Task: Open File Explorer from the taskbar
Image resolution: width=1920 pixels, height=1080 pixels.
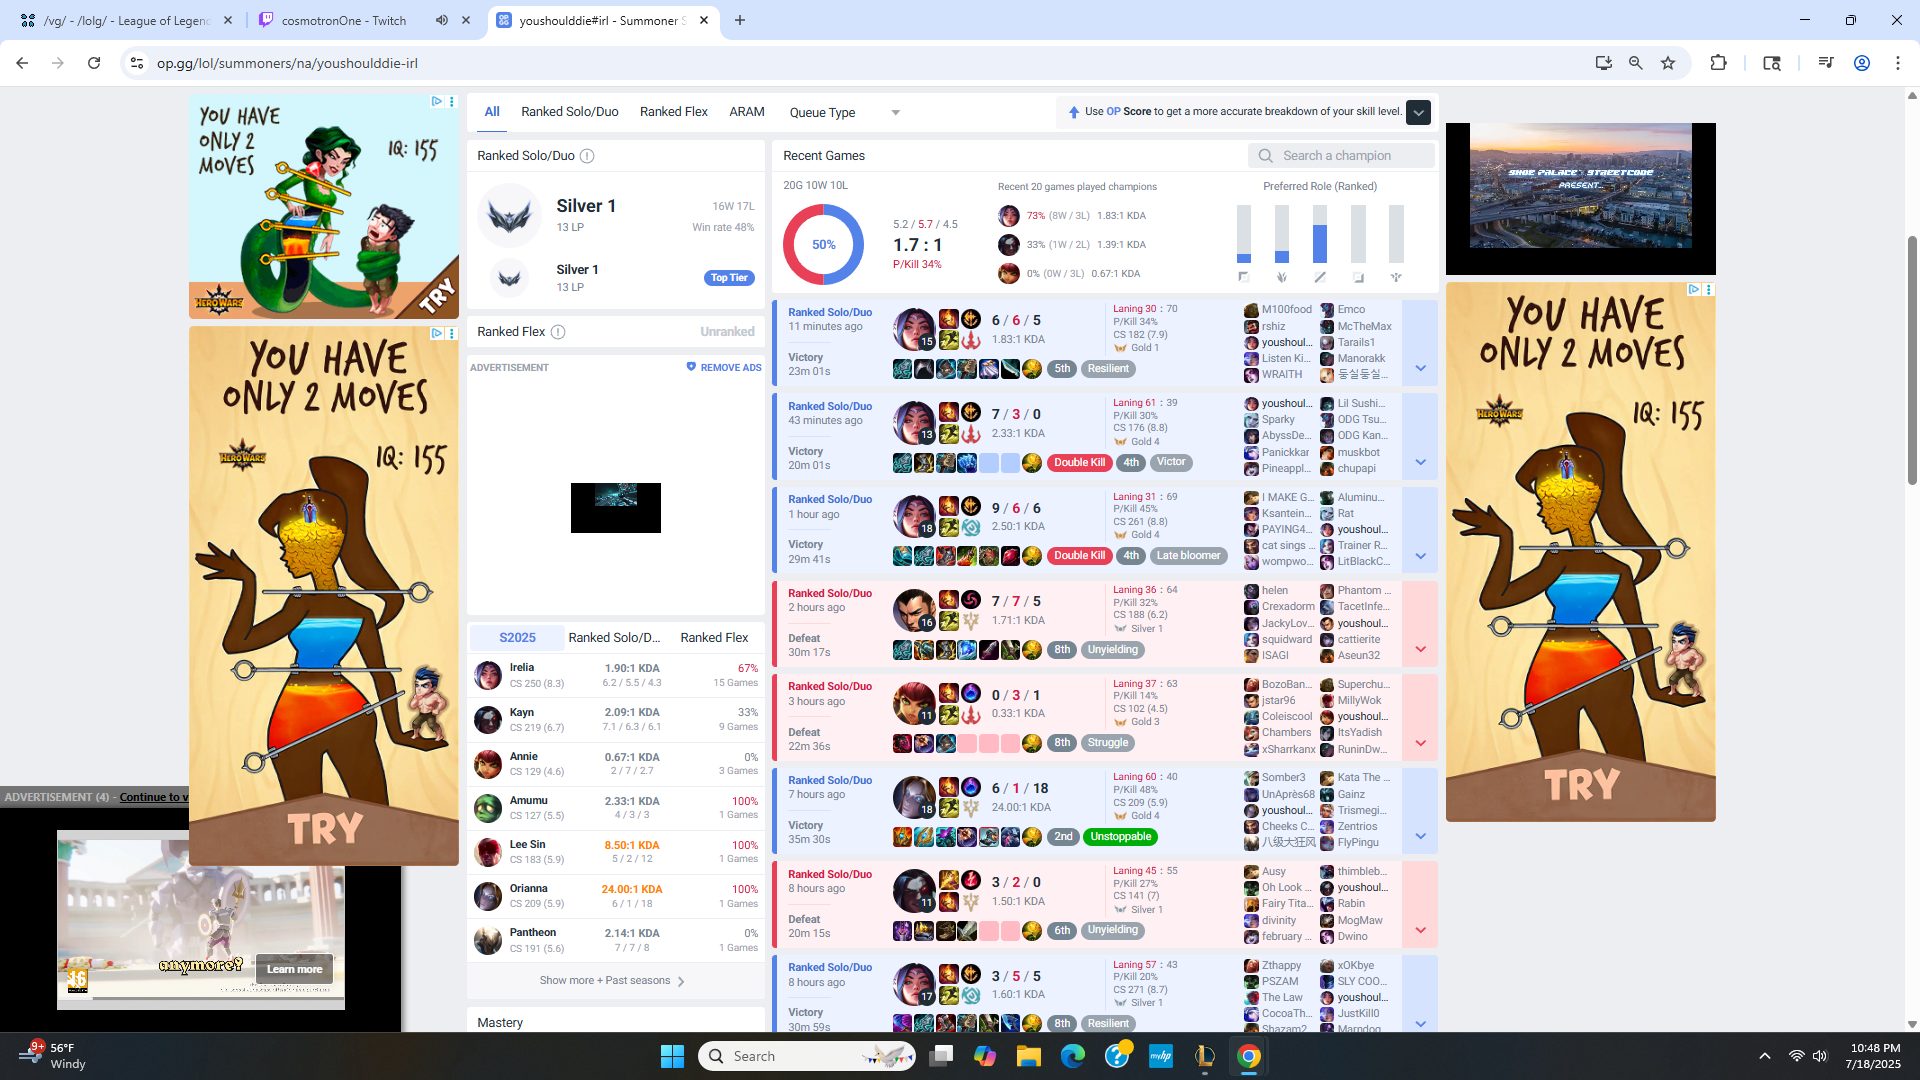Action: click(x=1029, y=1056)
